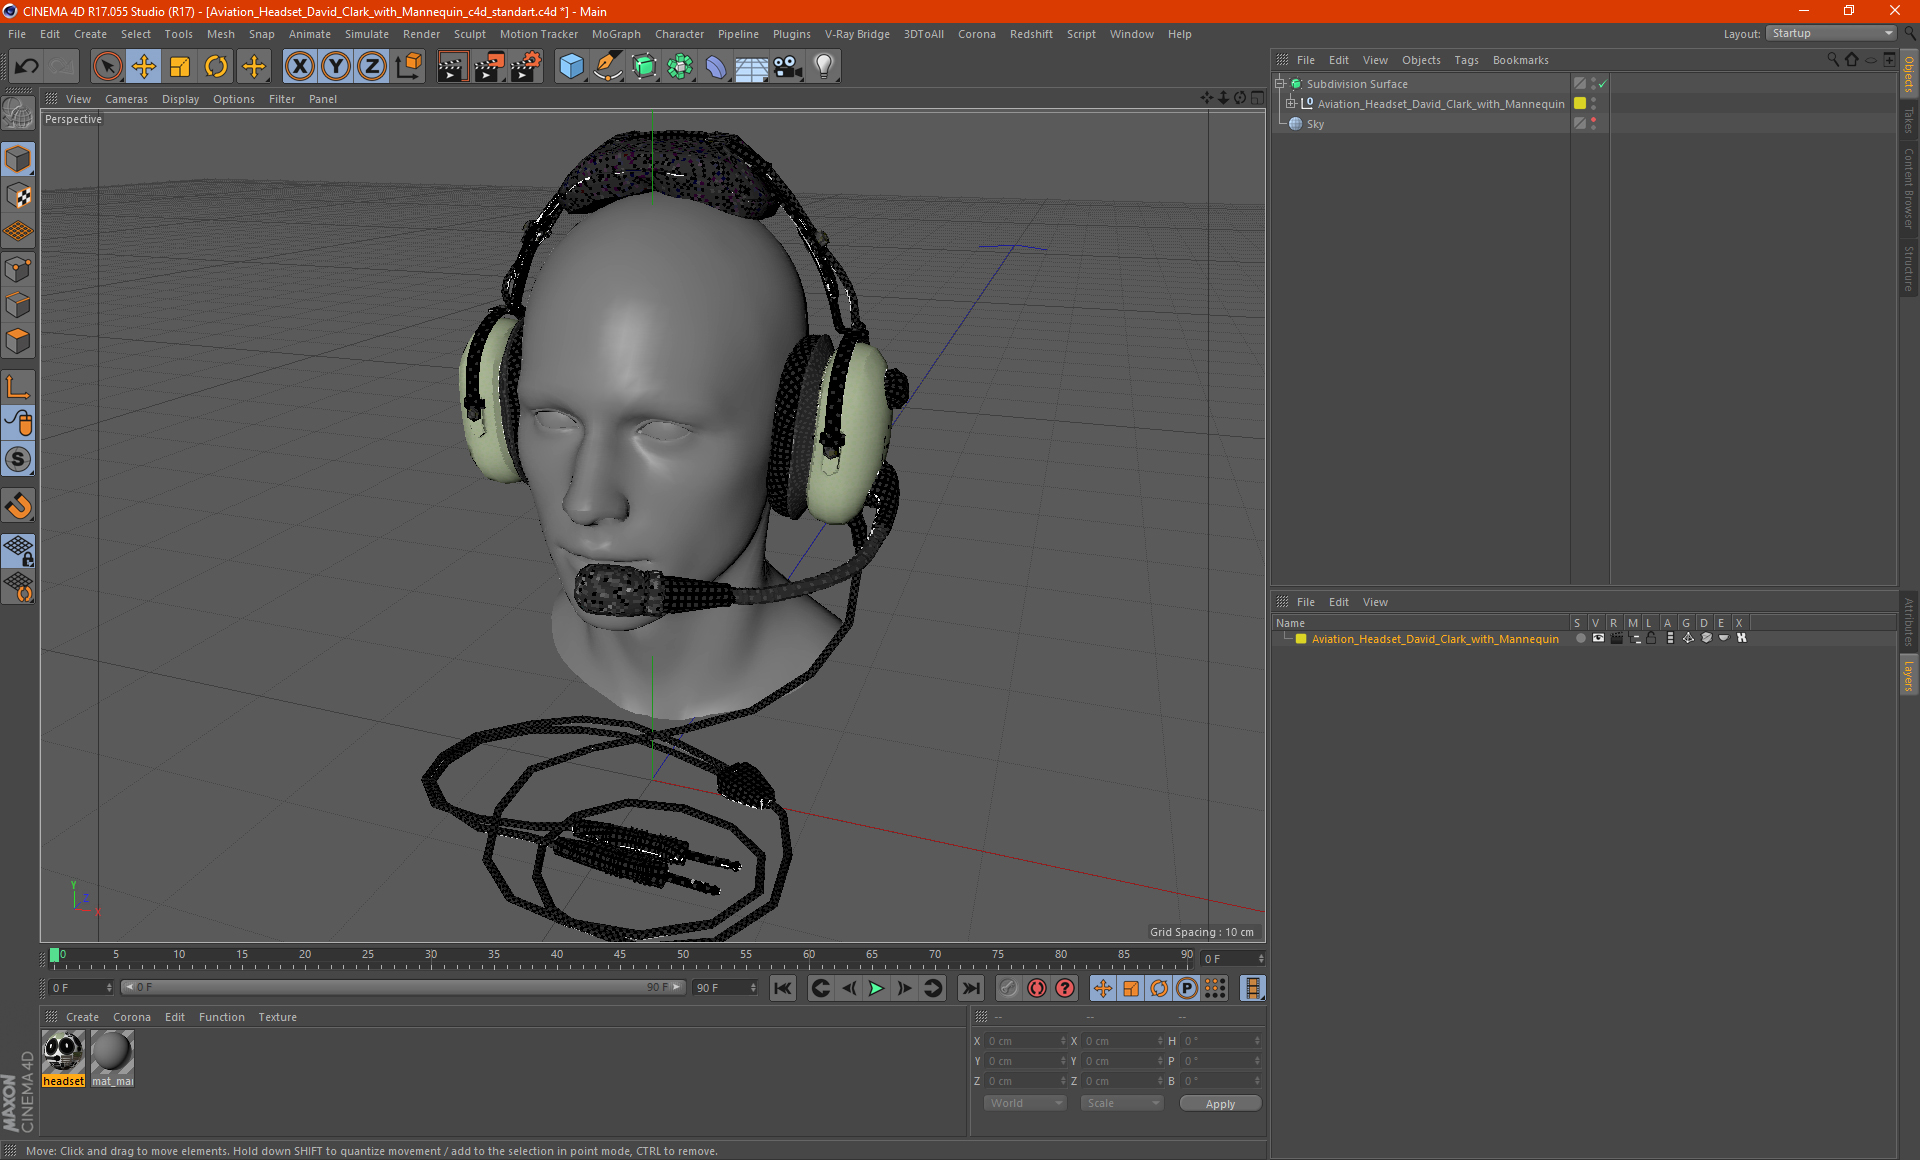Click the Undo arrow icon
This screenshot has height=1160, width=1920.
[27, 67]
